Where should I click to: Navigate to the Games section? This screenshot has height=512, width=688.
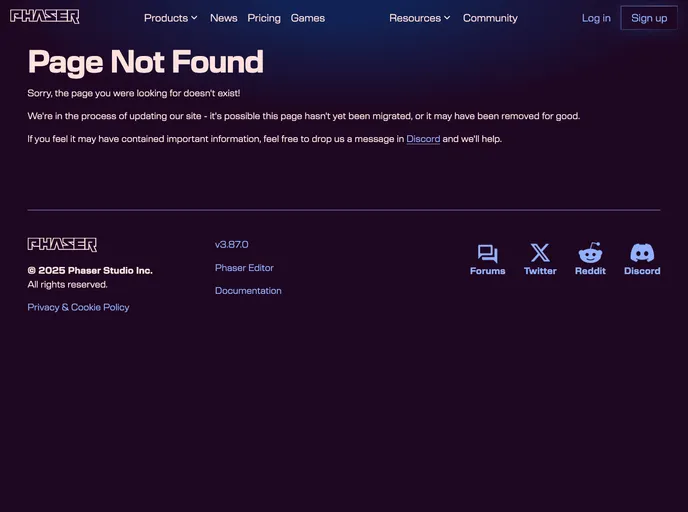point(308,18)
